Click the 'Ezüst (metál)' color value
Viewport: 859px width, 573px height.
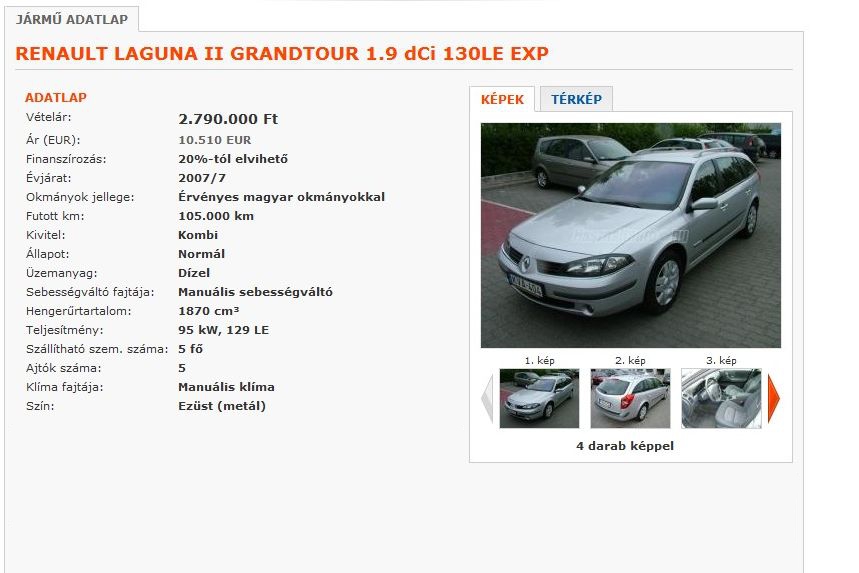pos(222,406)
